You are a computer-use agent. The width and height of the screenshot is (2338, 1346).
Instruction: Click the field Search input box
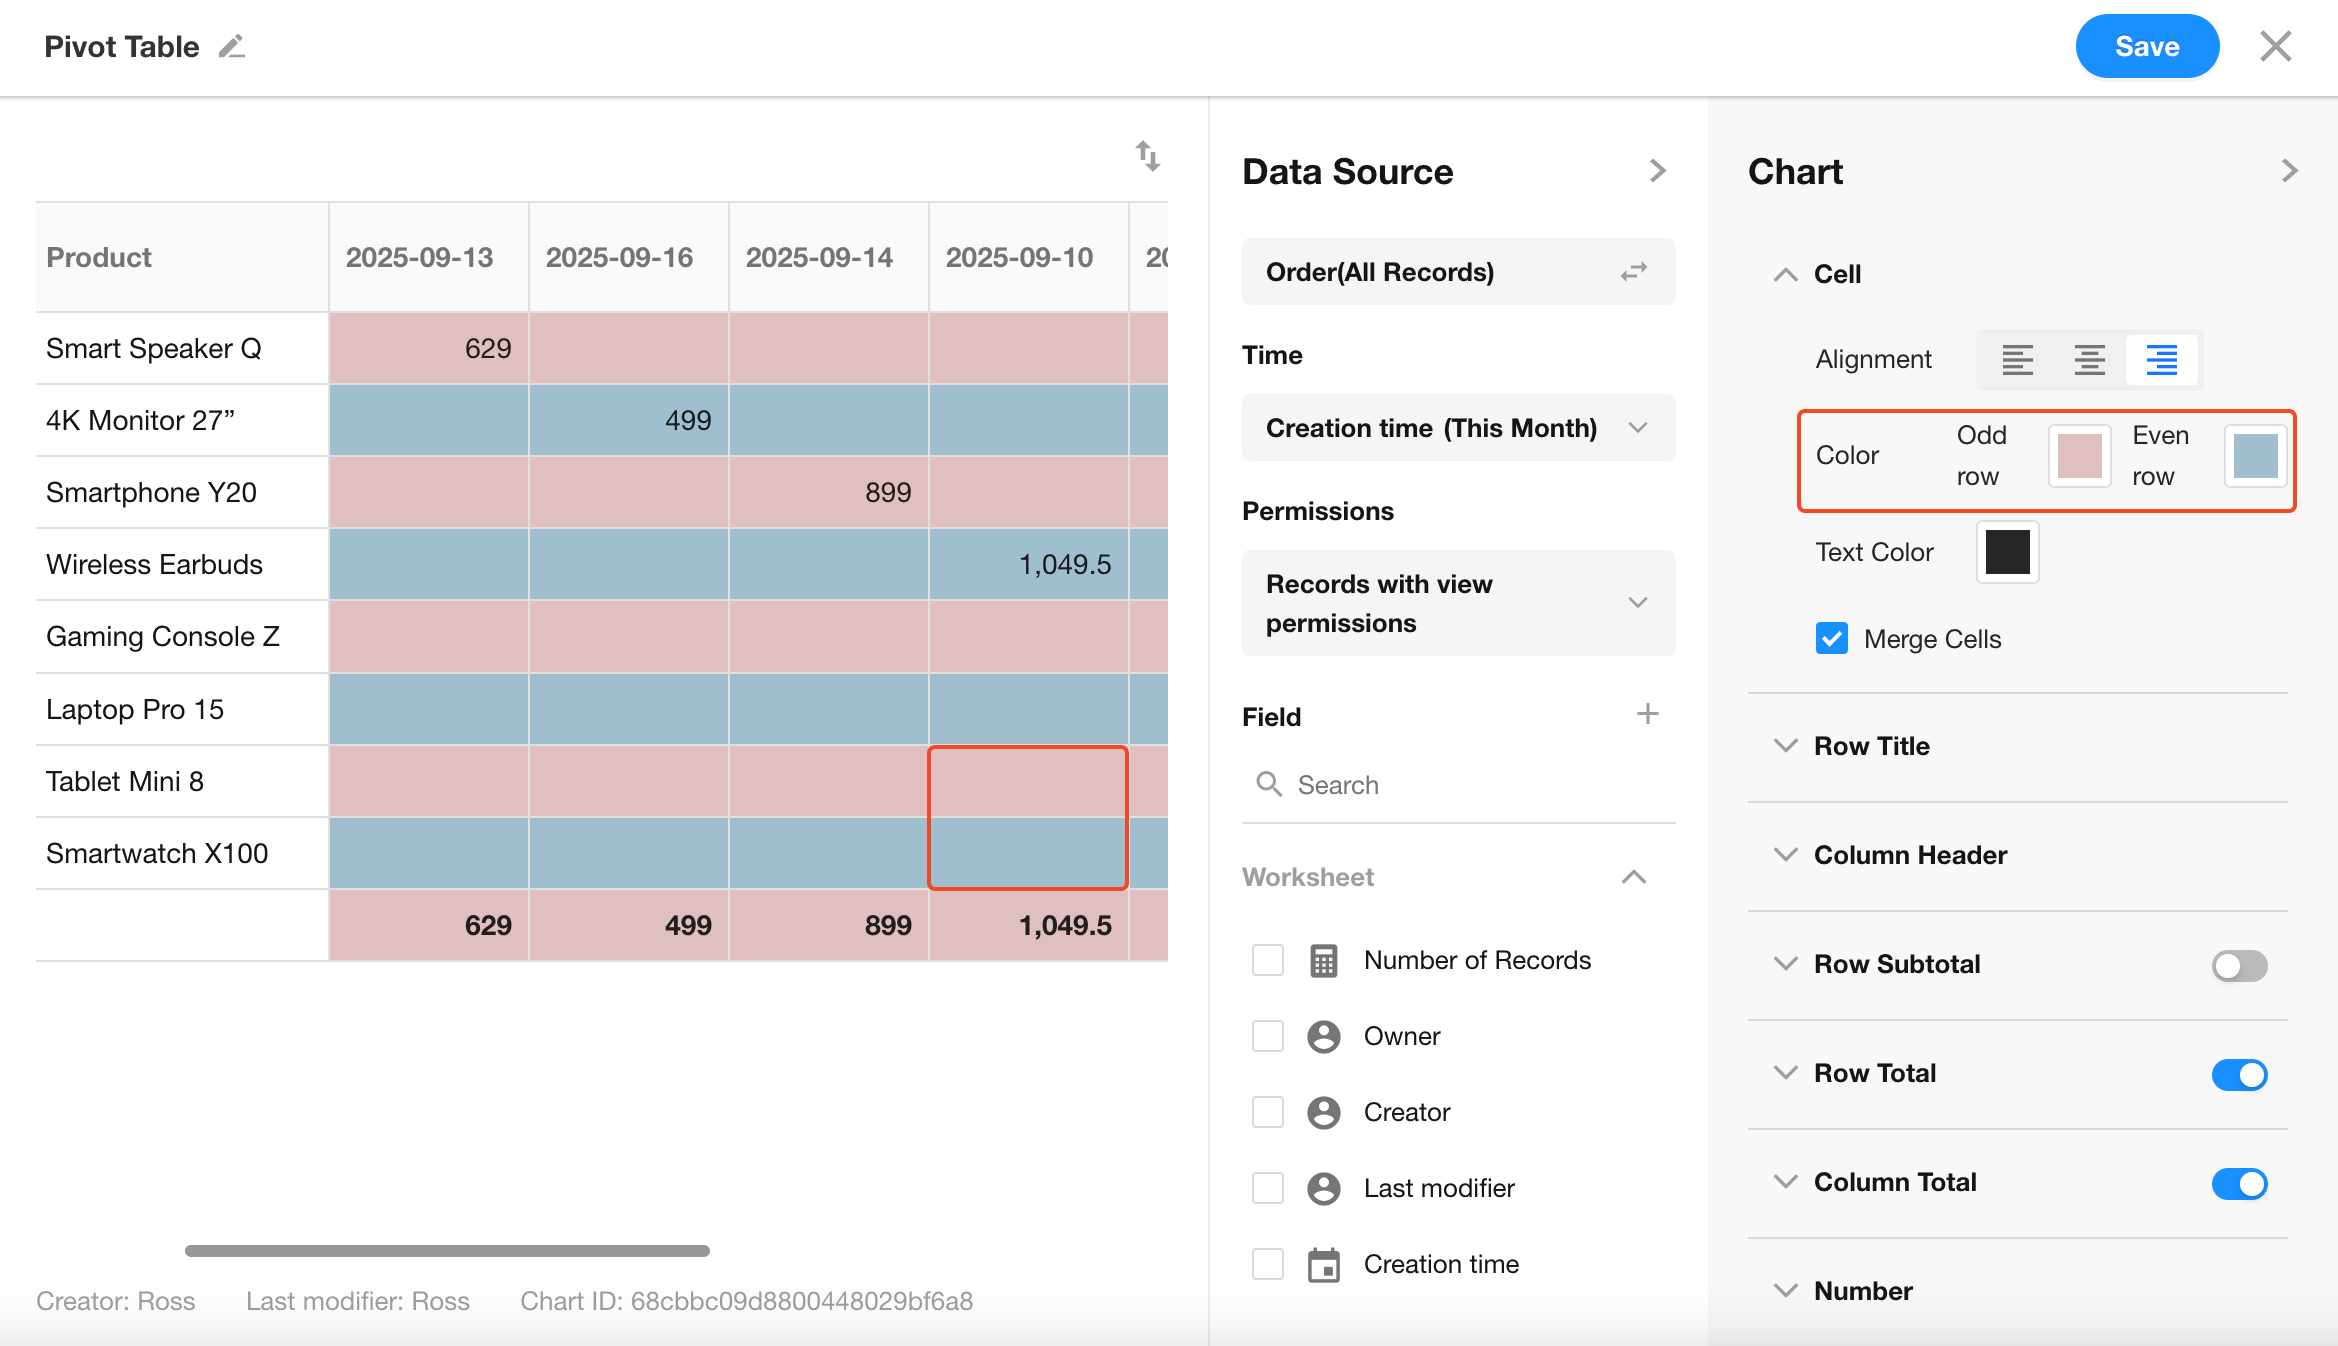1470,785
